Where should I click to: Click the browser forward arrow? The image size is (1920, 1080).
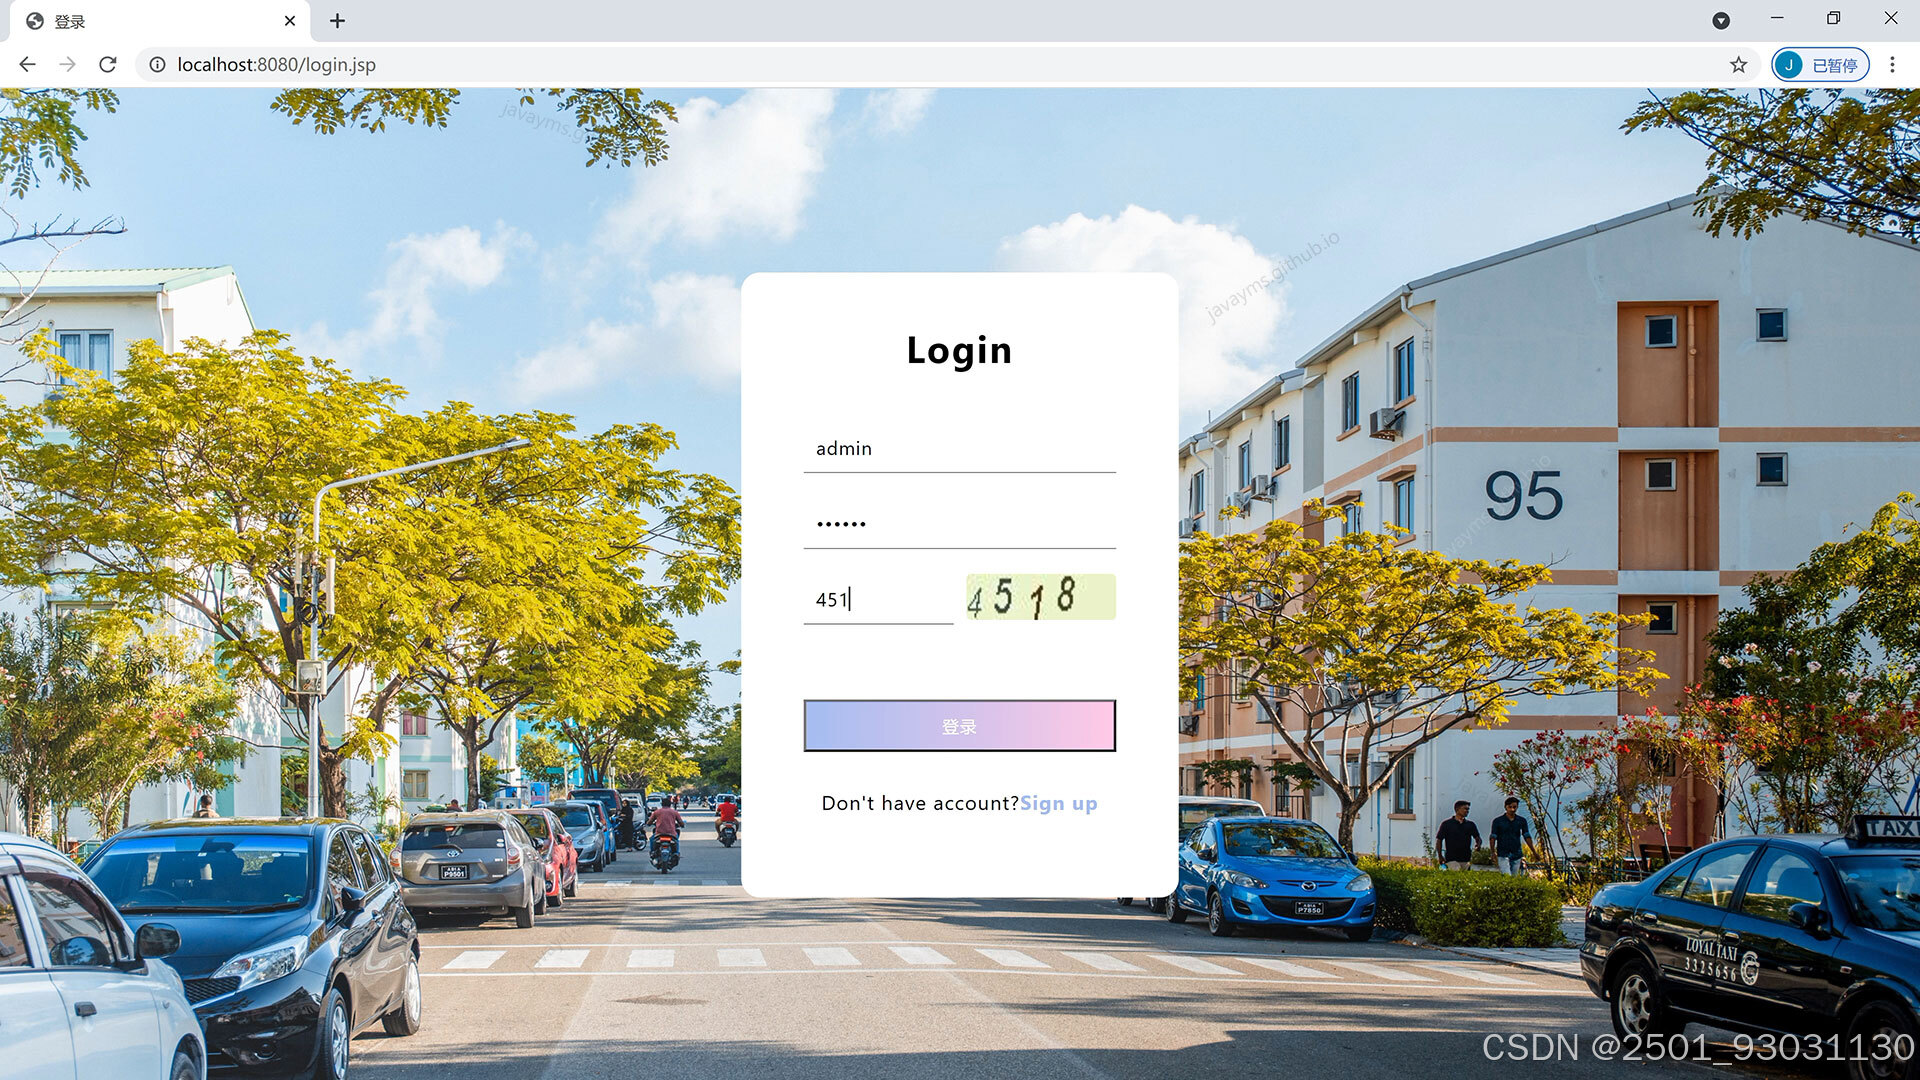click(x=67, y=65)
